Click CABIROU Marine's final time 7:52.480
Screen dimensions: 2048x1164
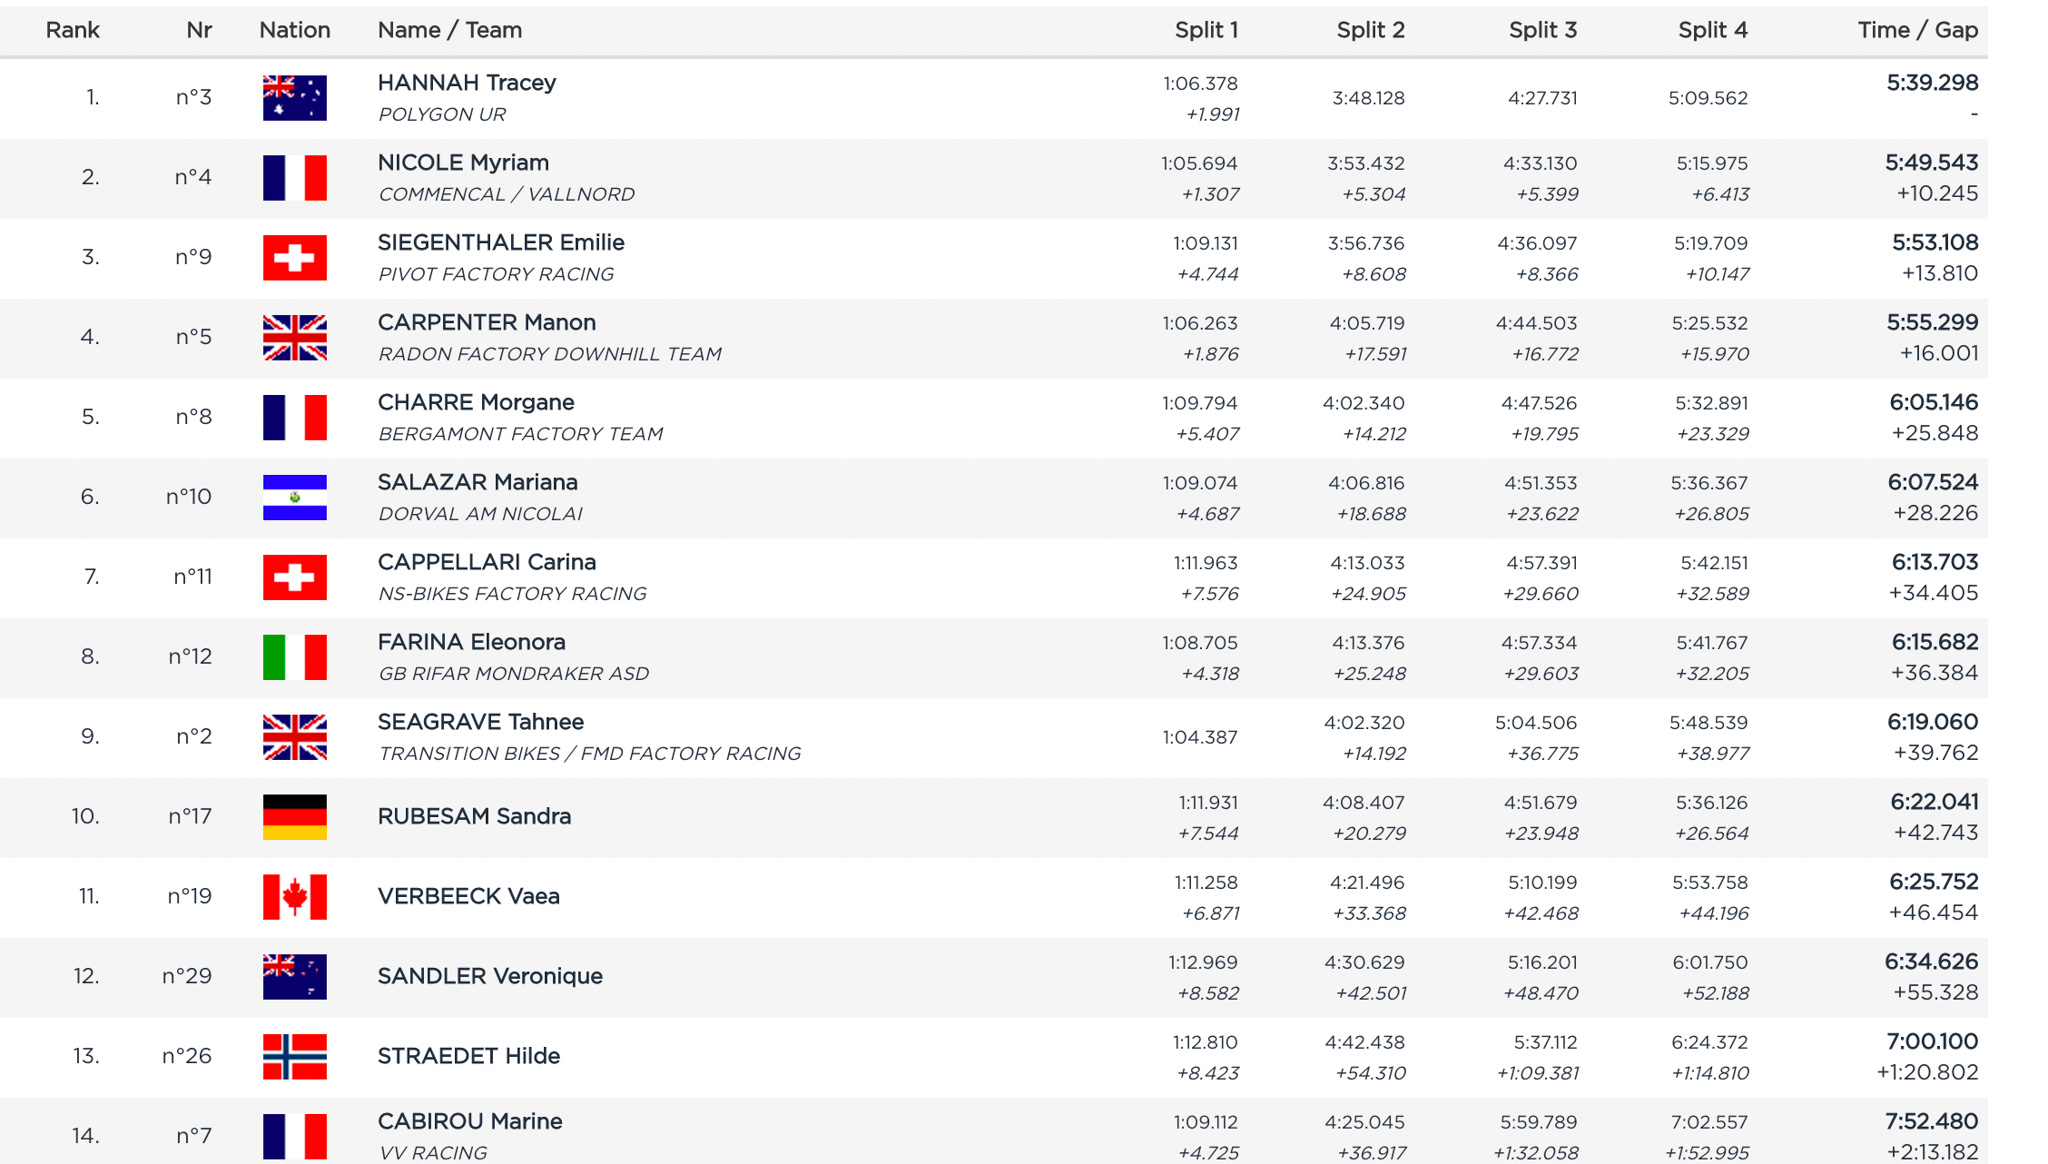click(1931, 1121)
